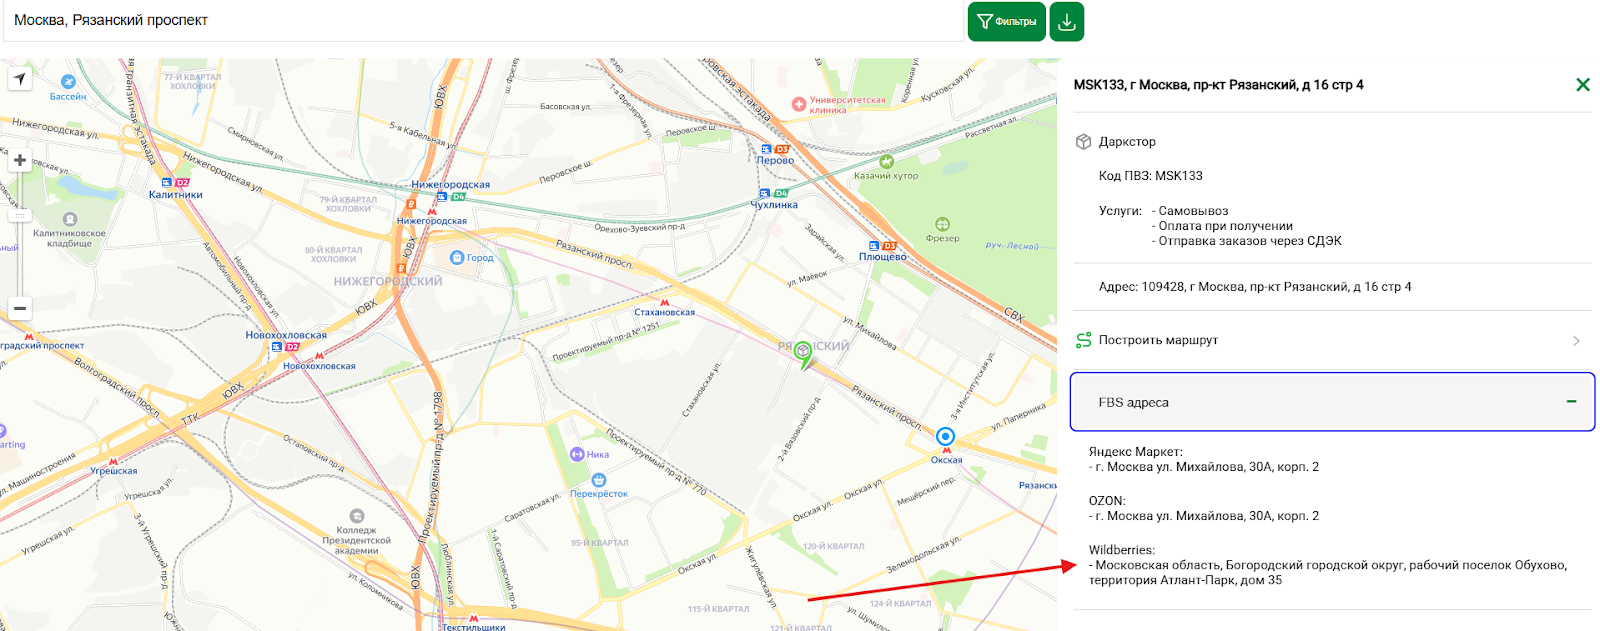Click the Нижегородская metro station icon
The image size is (1600, 631).
[432, 211]
